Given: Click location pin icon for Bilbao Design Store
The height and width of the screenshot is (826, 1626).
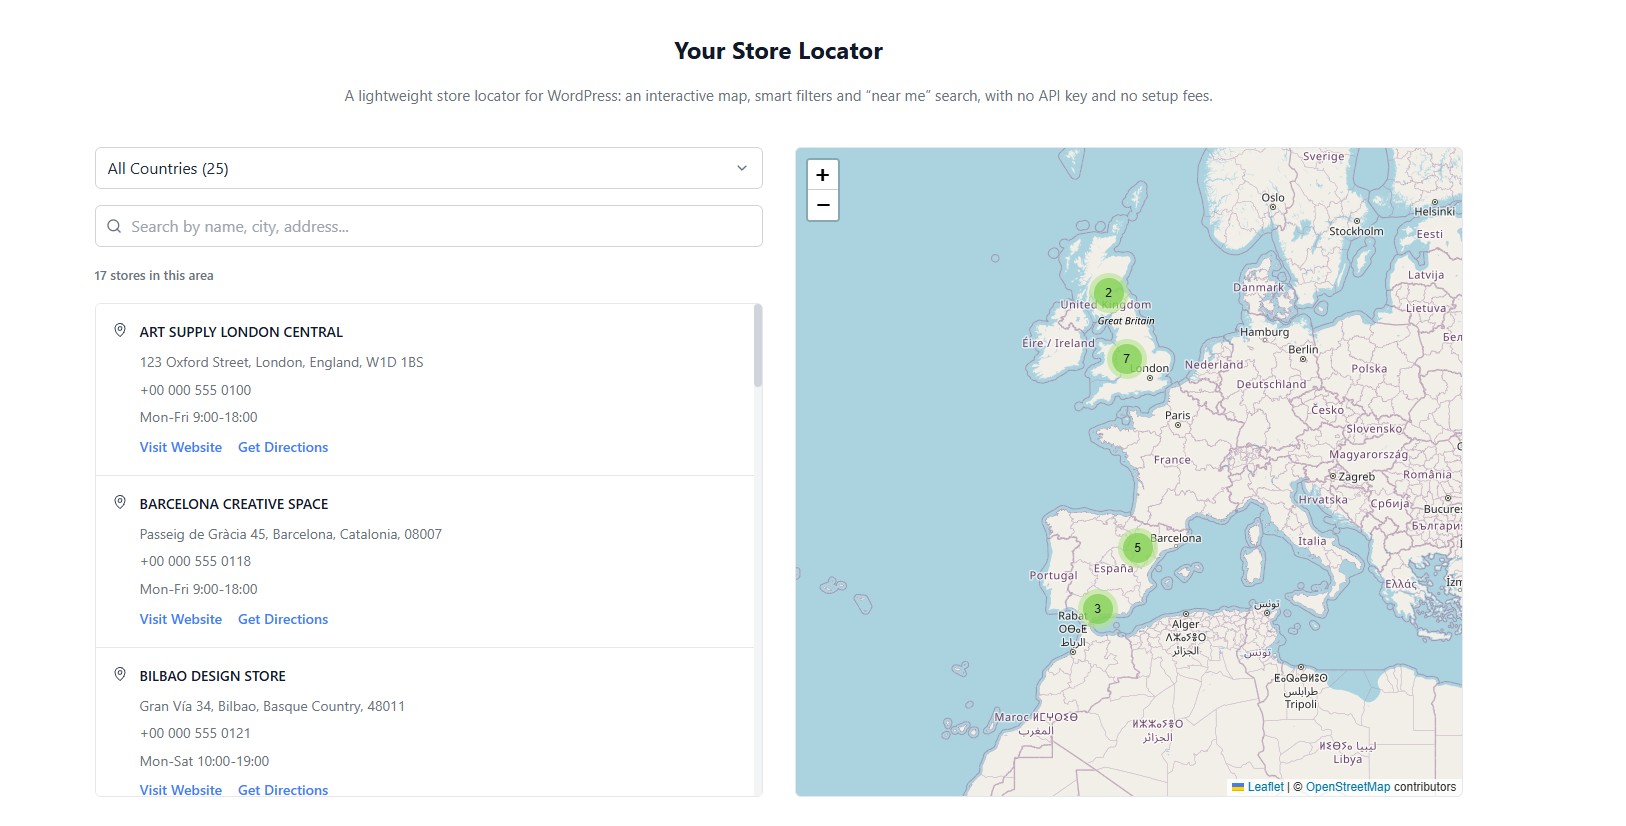Looking at the screenshot, I should [x=120, y=674].
